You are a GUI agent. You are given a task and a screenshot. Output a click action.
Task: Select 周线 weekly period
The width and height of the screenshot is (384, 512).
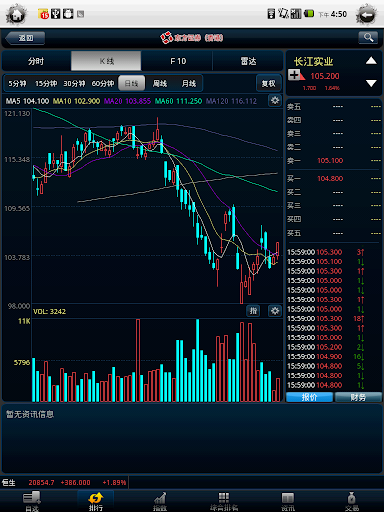tap(160, 83)
